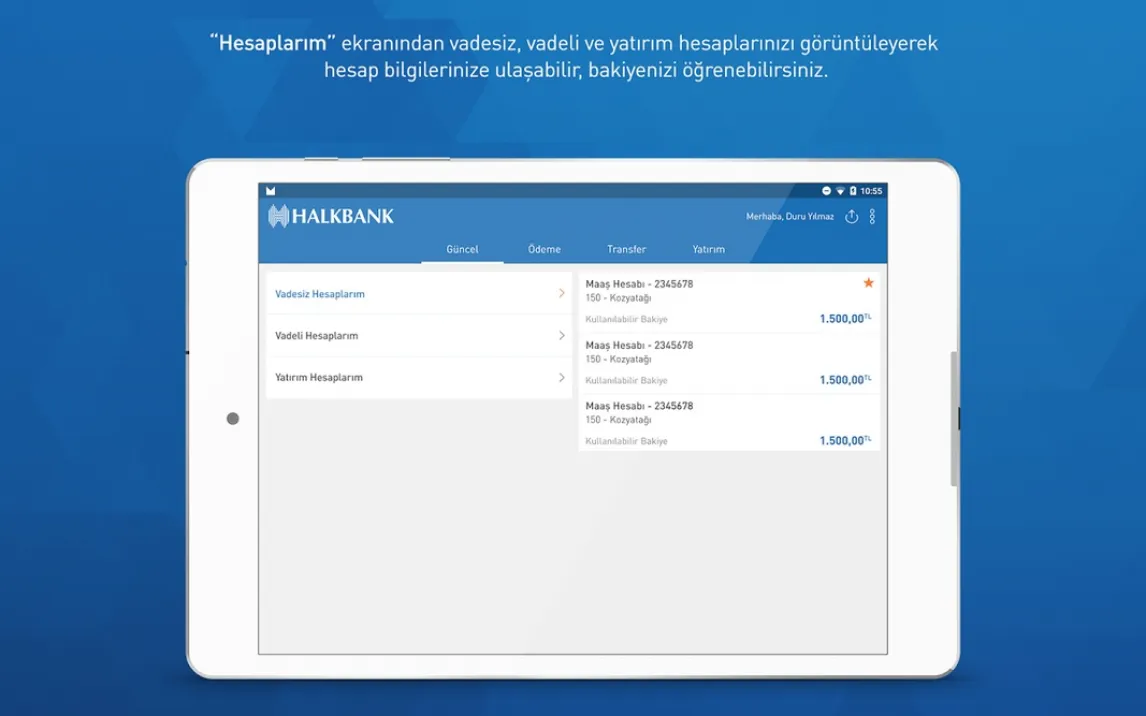The height and width of the screenshot is (716, 1146).
Task: Select the Vadeli Hesaplarım label
Action: 316,336
